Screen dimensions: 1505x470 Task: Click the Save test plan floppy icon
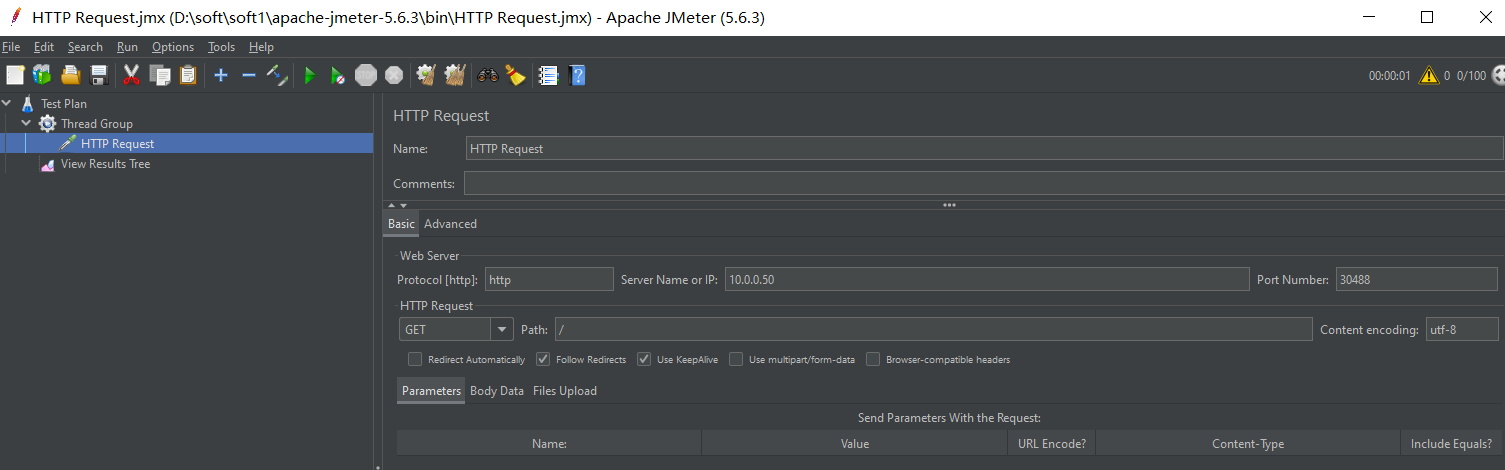click(99, 75)
